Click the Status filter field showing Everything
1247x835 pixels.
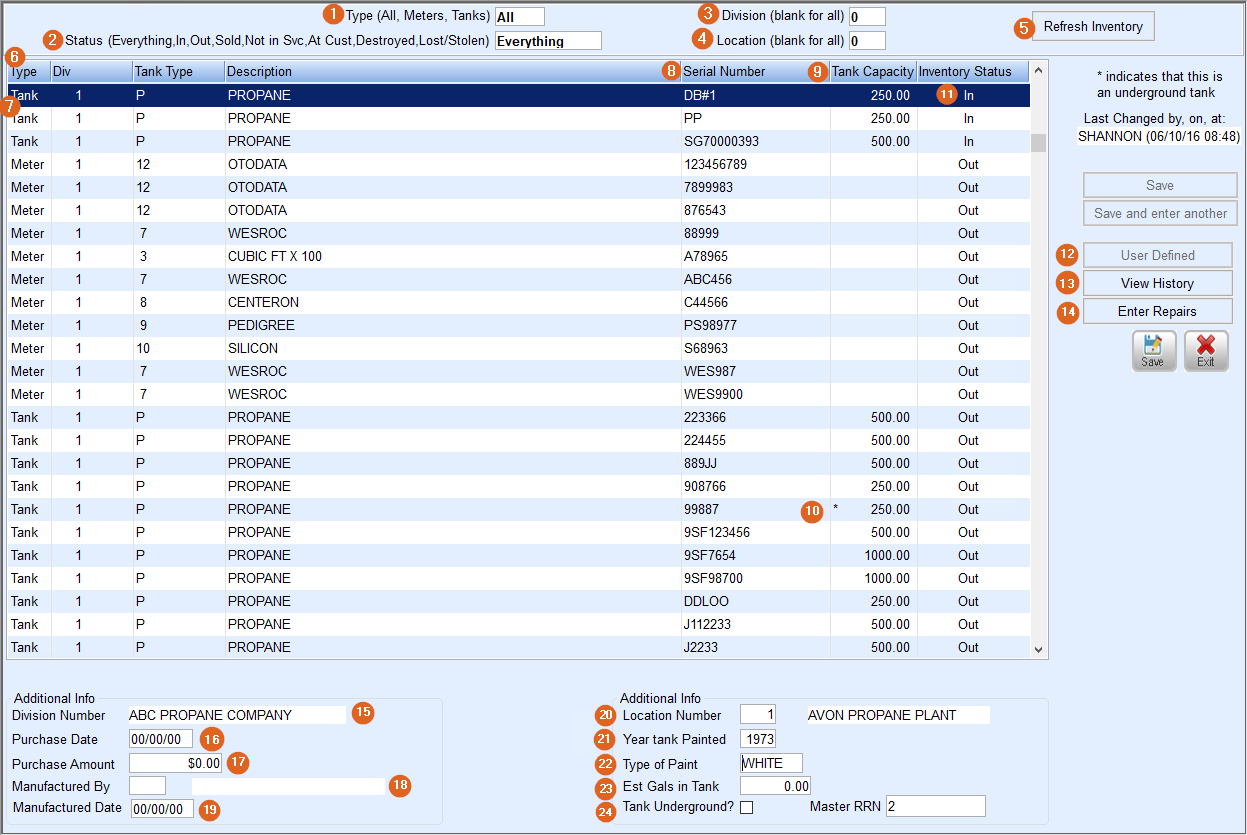tap(548, 41)
